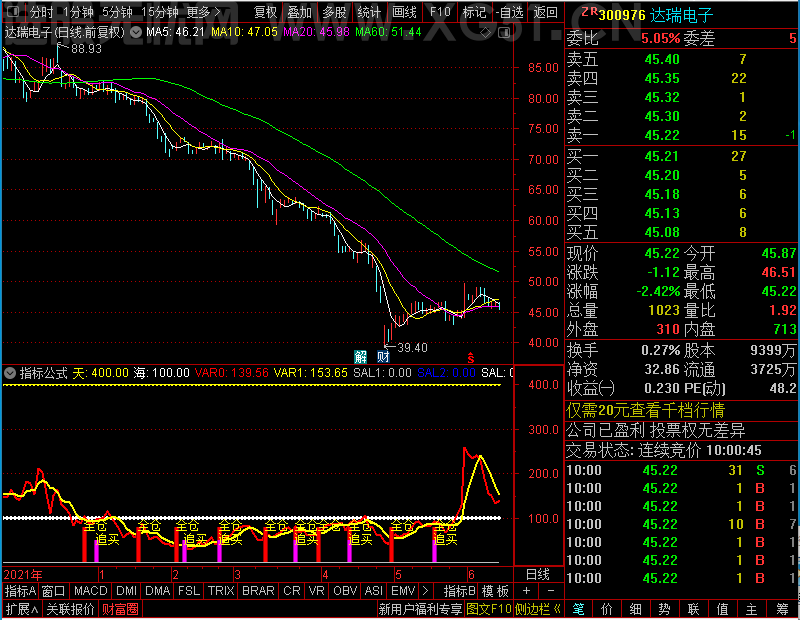This screenshot has height=620, width=800.
Task: Switch to 5分钟 chart period
Action: tap(117, 12)
